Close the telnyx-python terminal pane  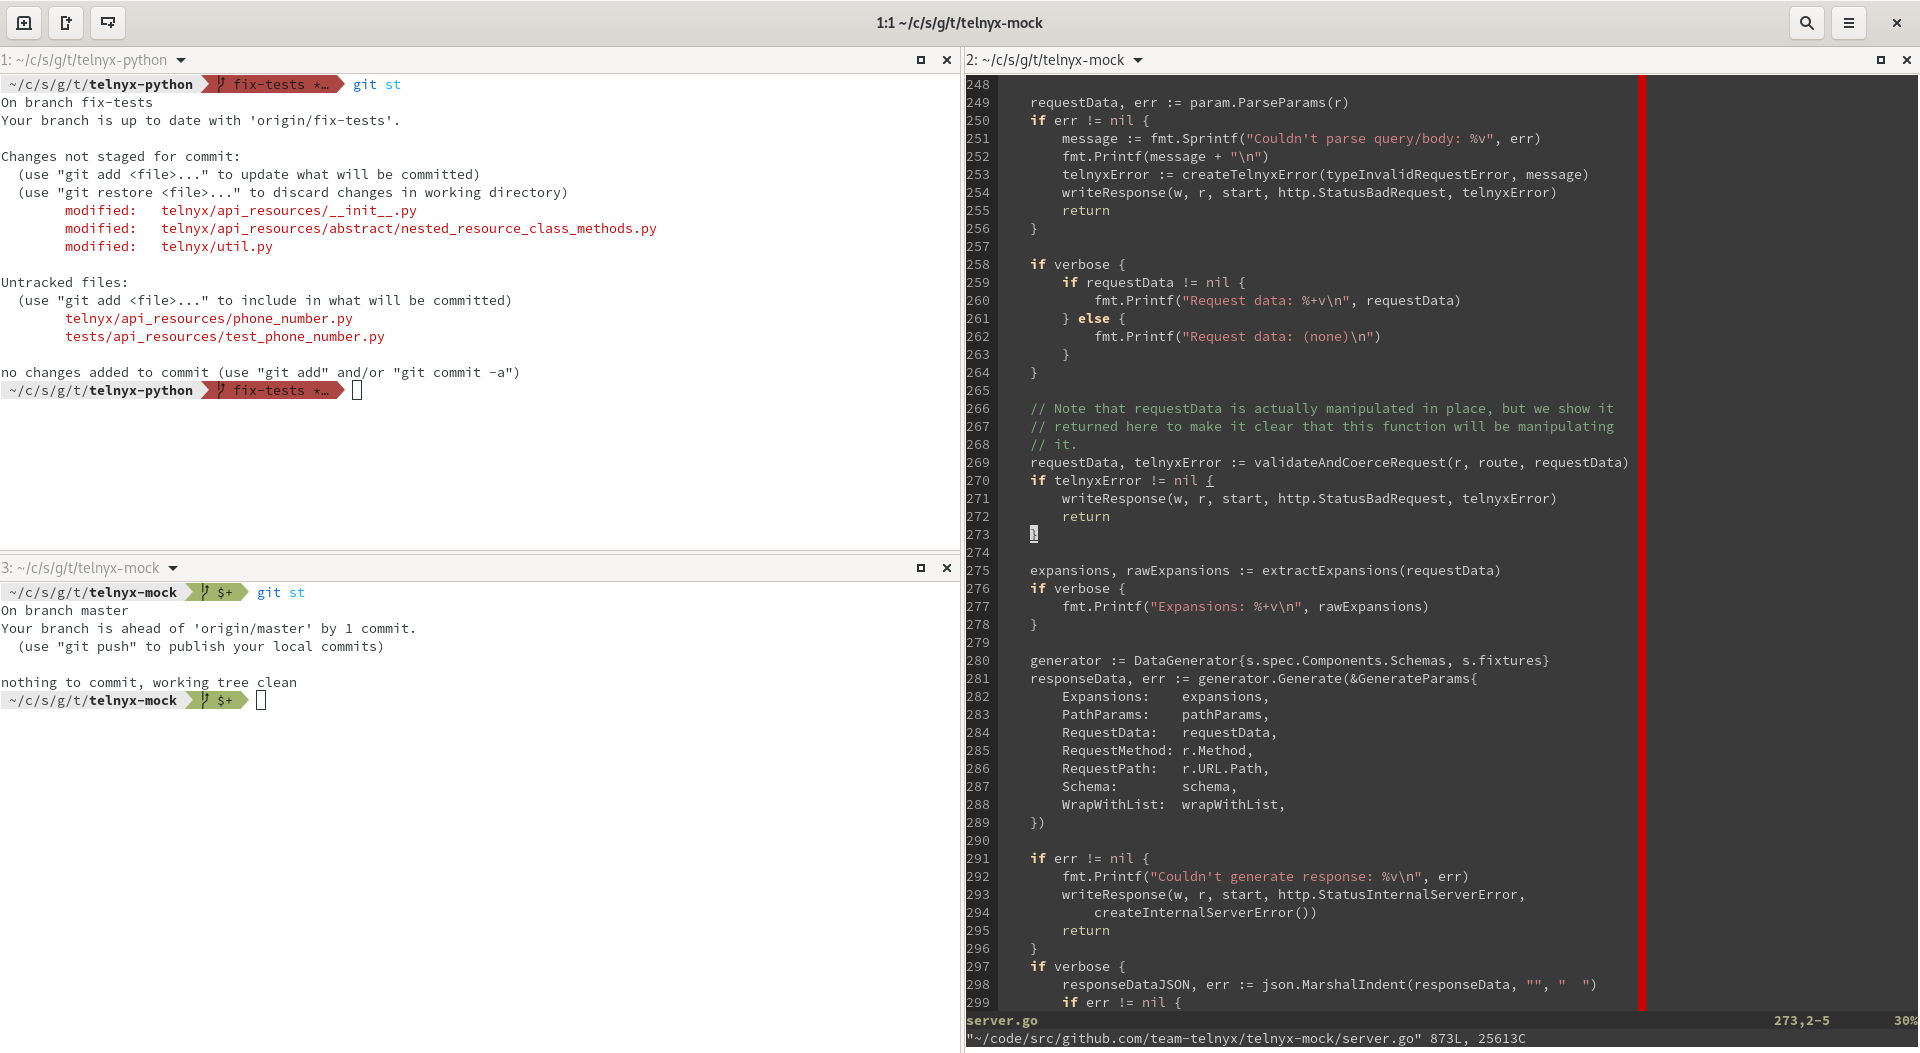pyautogui.click(x=947, y=60)
